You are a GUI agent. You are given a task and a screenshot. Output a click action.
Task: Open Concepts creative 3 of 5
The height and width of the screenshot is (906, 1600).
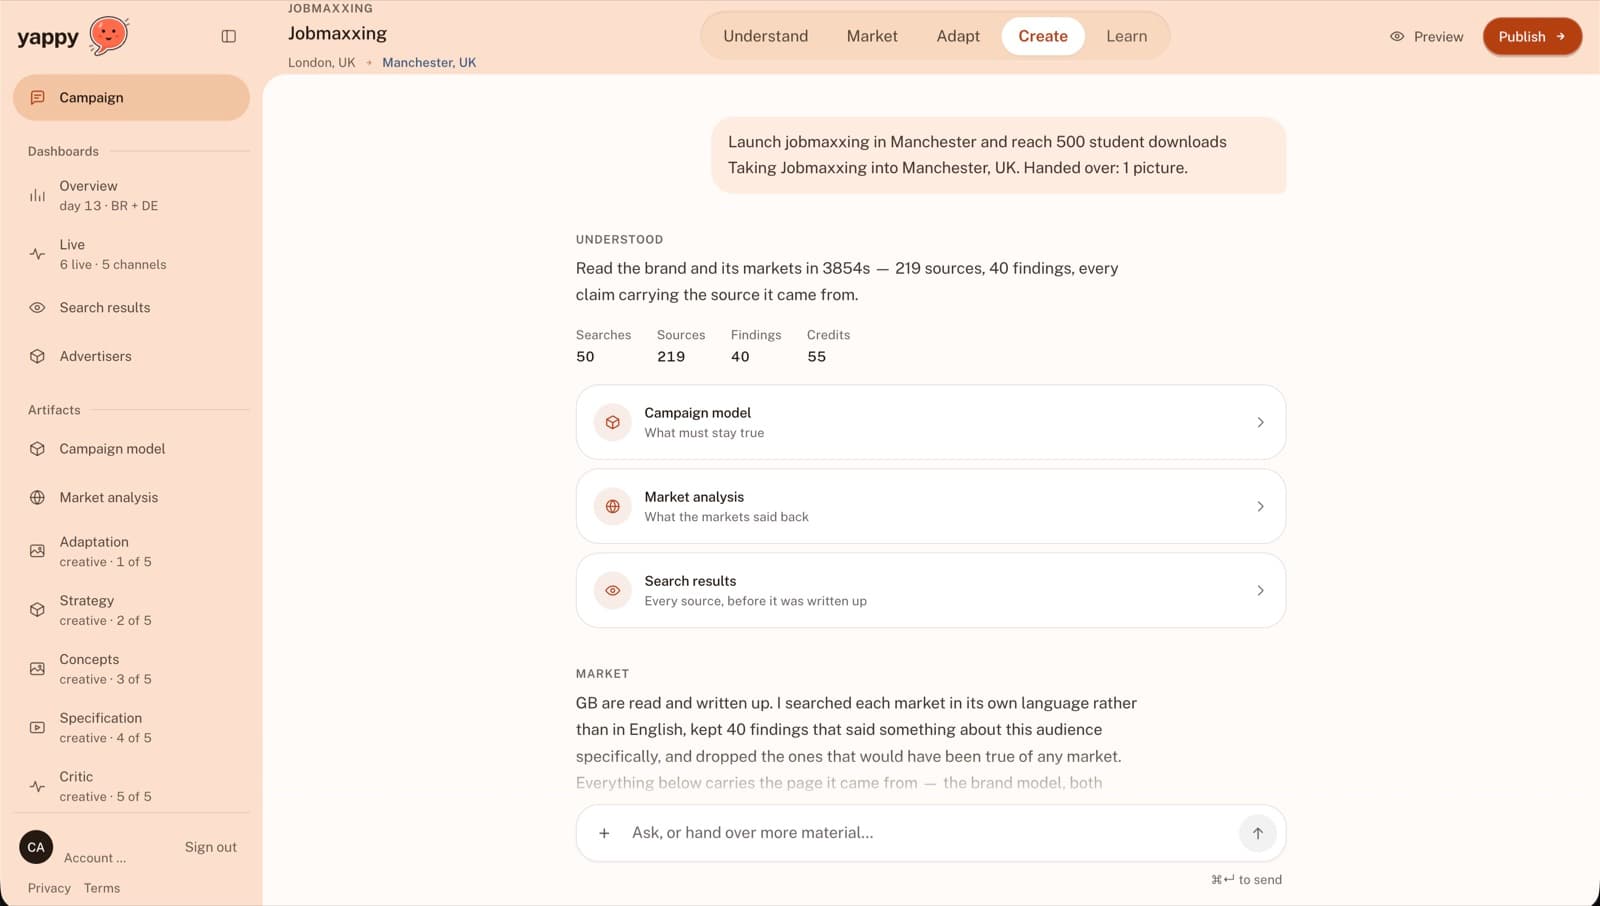coord(131,669)
